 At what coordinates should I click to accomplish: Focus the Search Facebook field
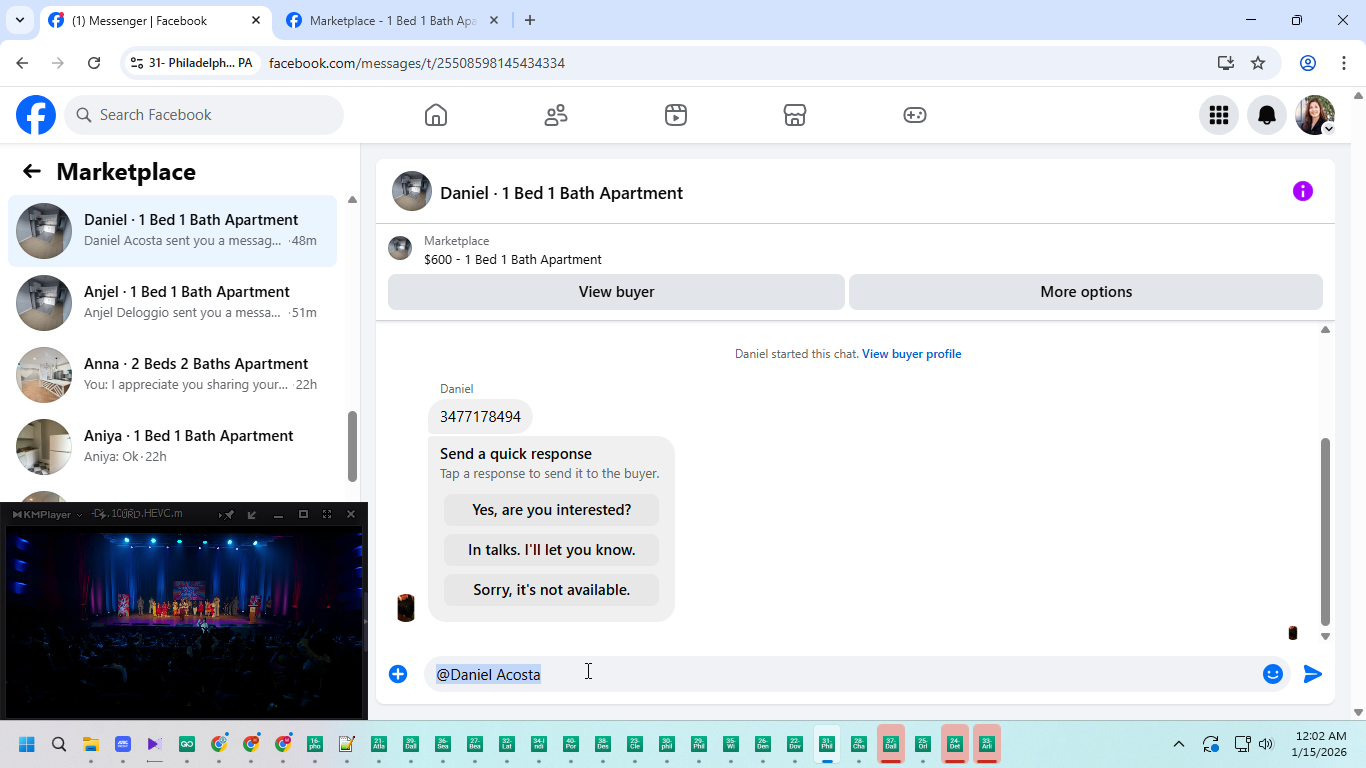point(204,115)
